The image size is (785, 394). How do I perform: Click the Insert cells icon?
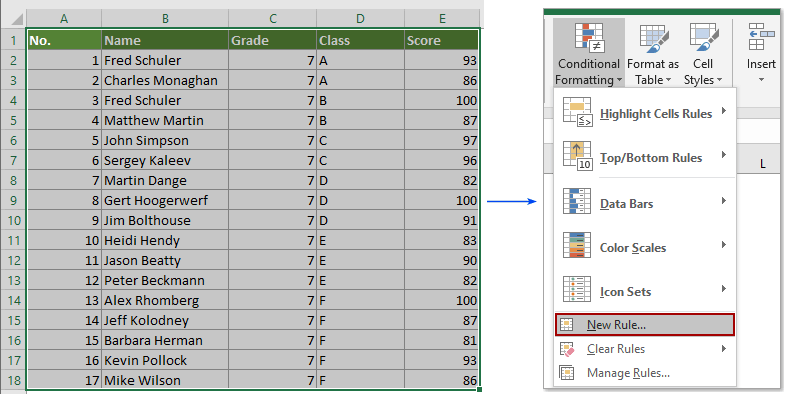pyautogui.click(x=762, y=37)
